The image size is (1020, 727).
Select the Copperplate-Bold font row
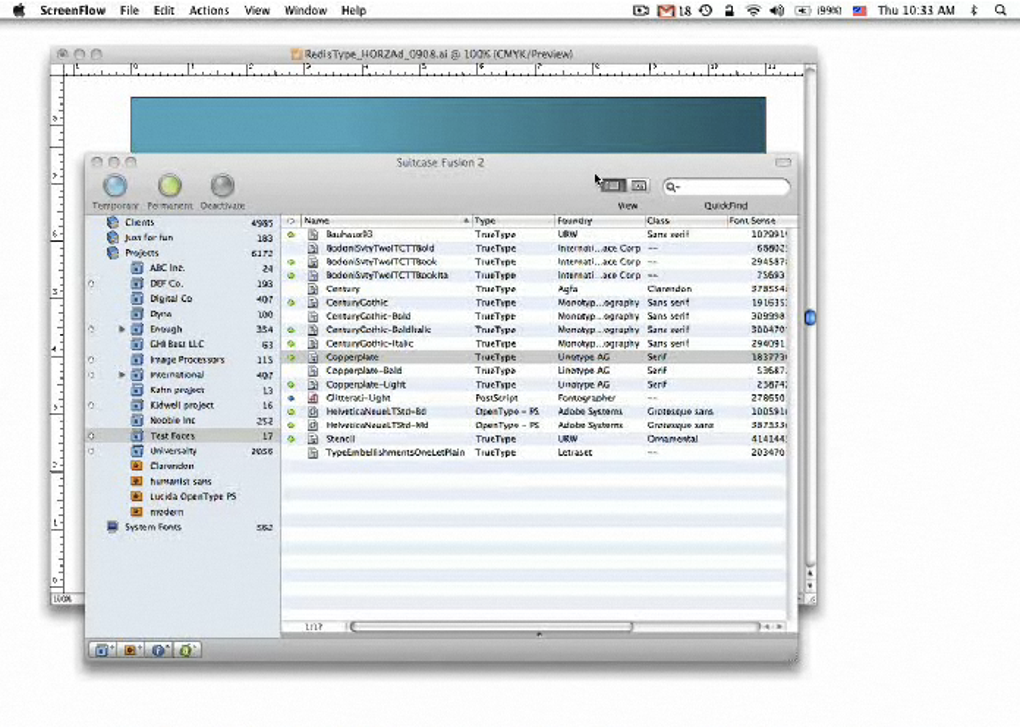point(534,371)
